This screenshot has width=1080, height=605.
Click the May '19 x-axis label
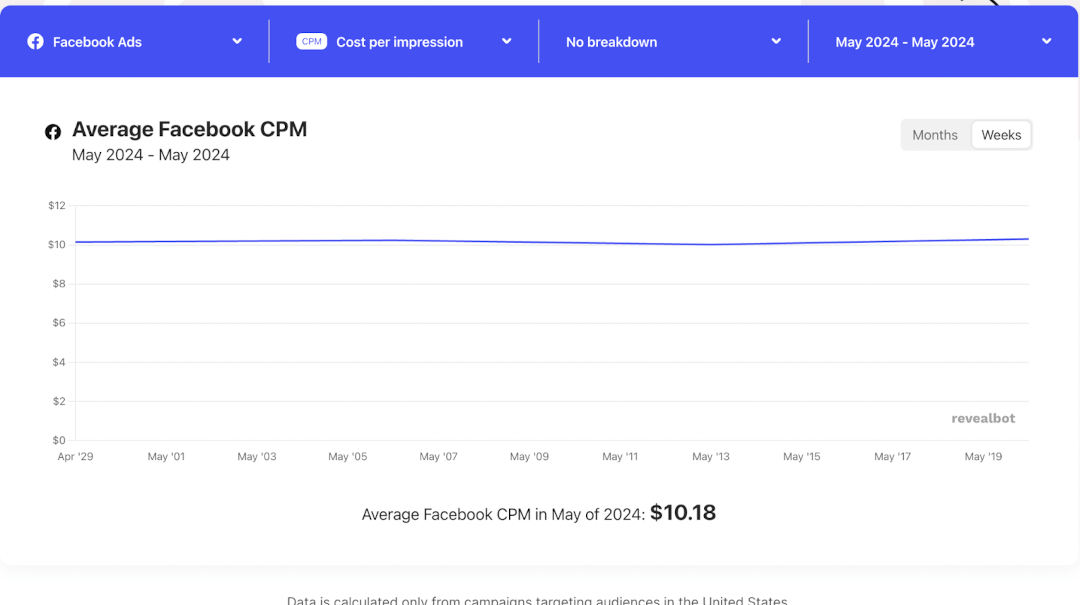pyautogui.click(x=984, y=456)
